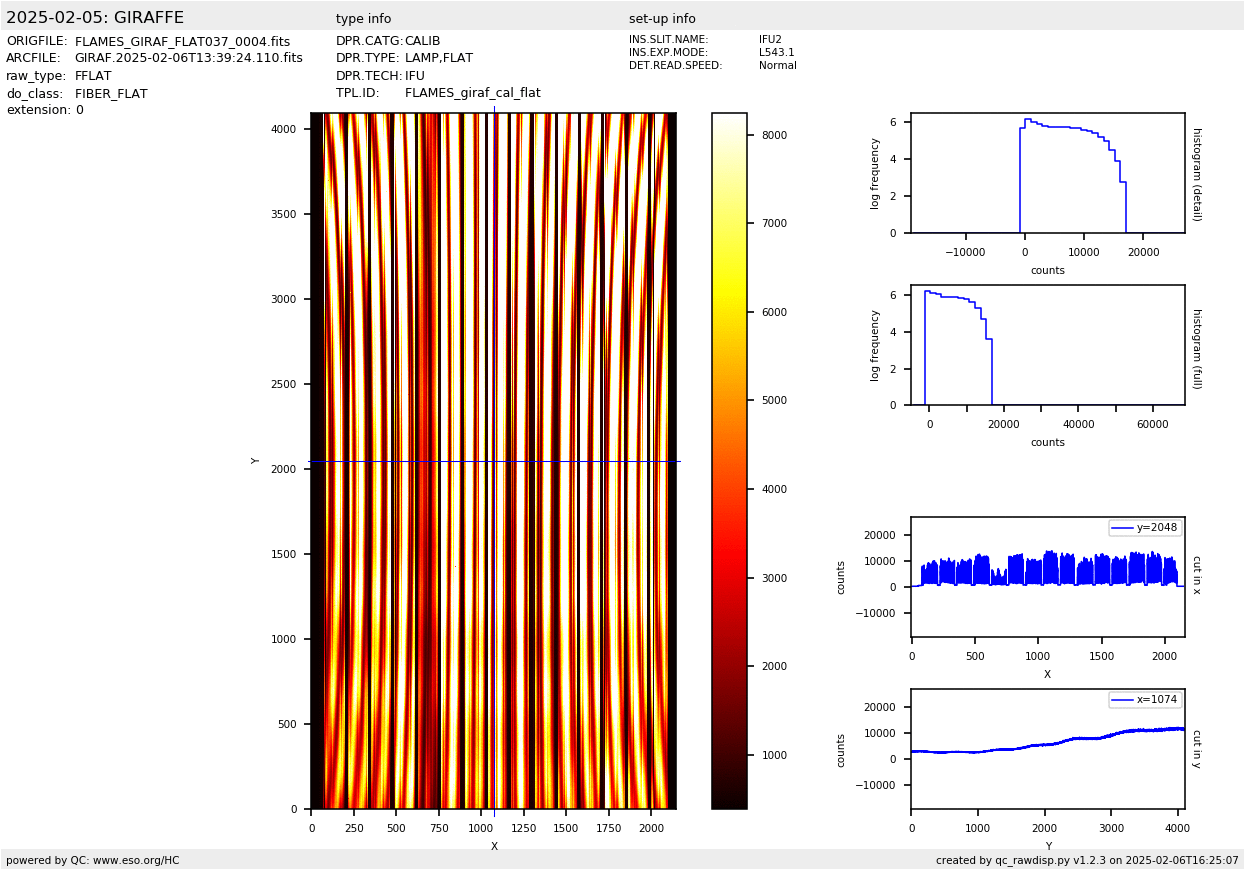Click the qc_rawdisp.py creation timestamp footer
The image size is (1245, 870).
click(x=1087, y=860)
